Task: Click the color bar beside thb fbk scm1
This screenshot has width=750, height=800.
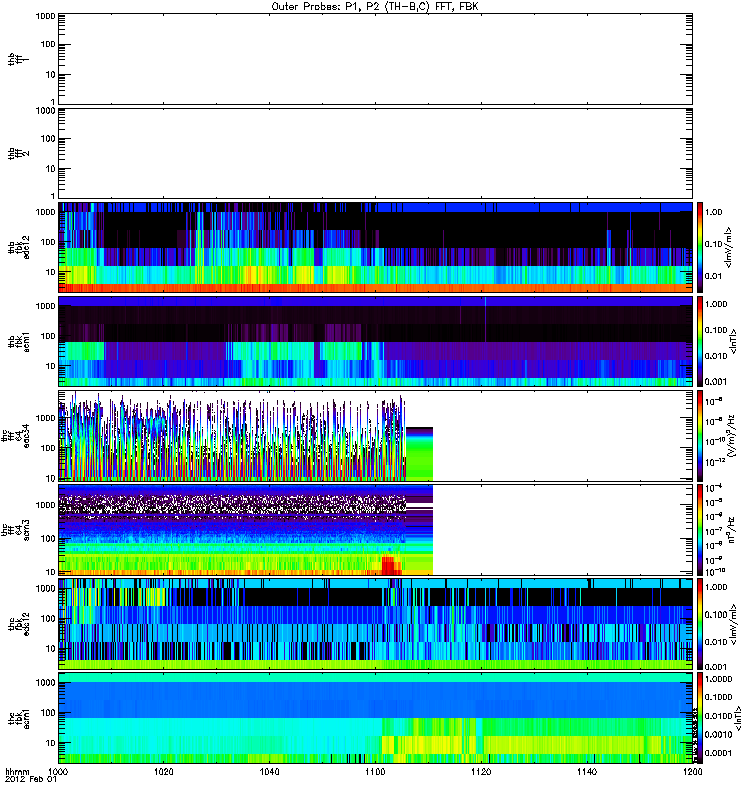Action: pyautogui.click(x=701, y=341)
